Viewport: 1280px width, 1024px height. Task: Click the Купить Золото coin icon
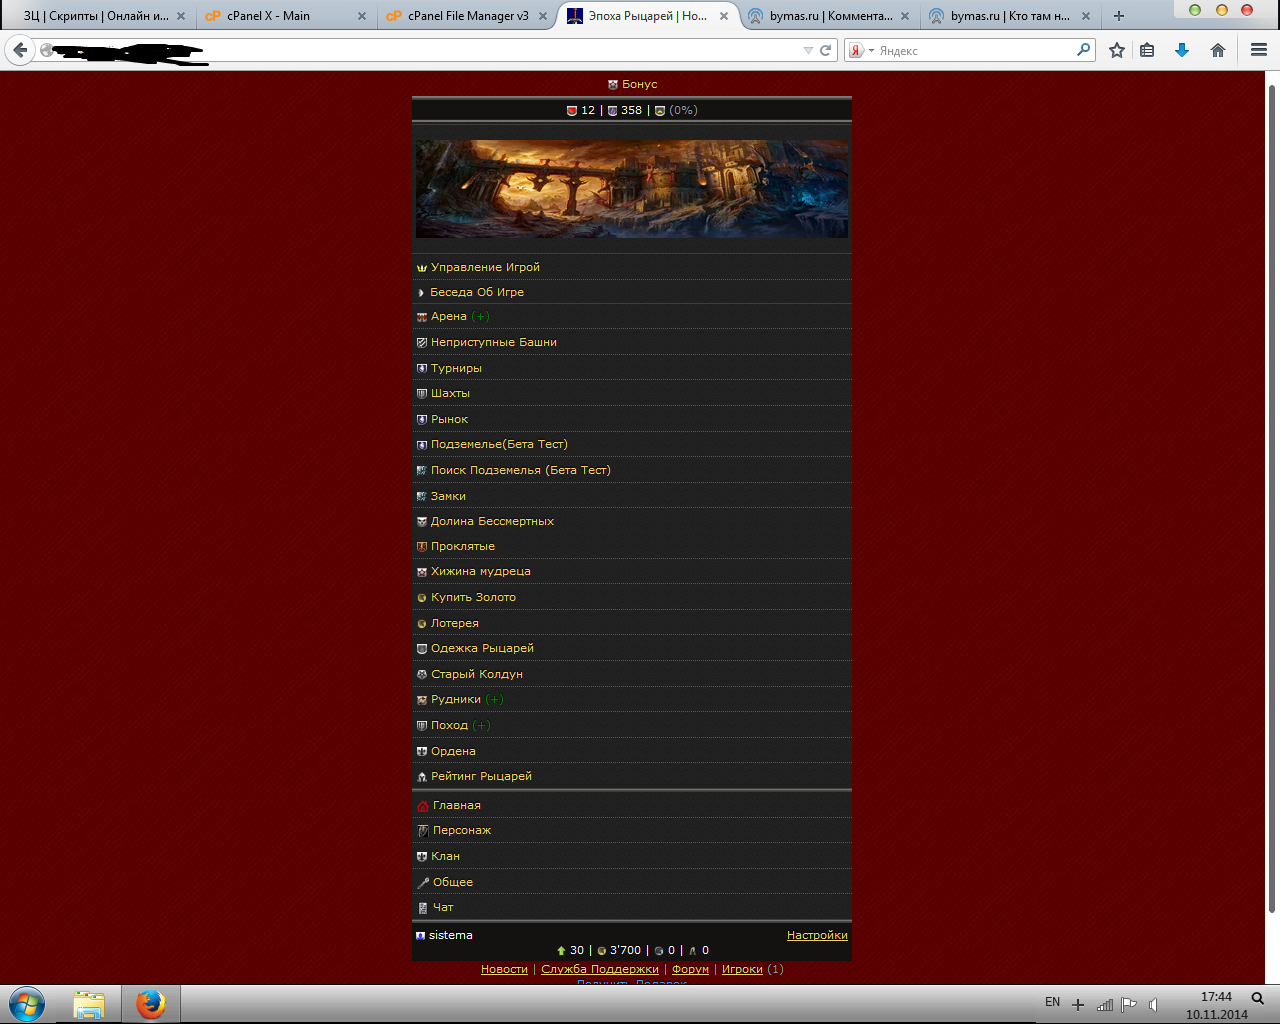422,598
